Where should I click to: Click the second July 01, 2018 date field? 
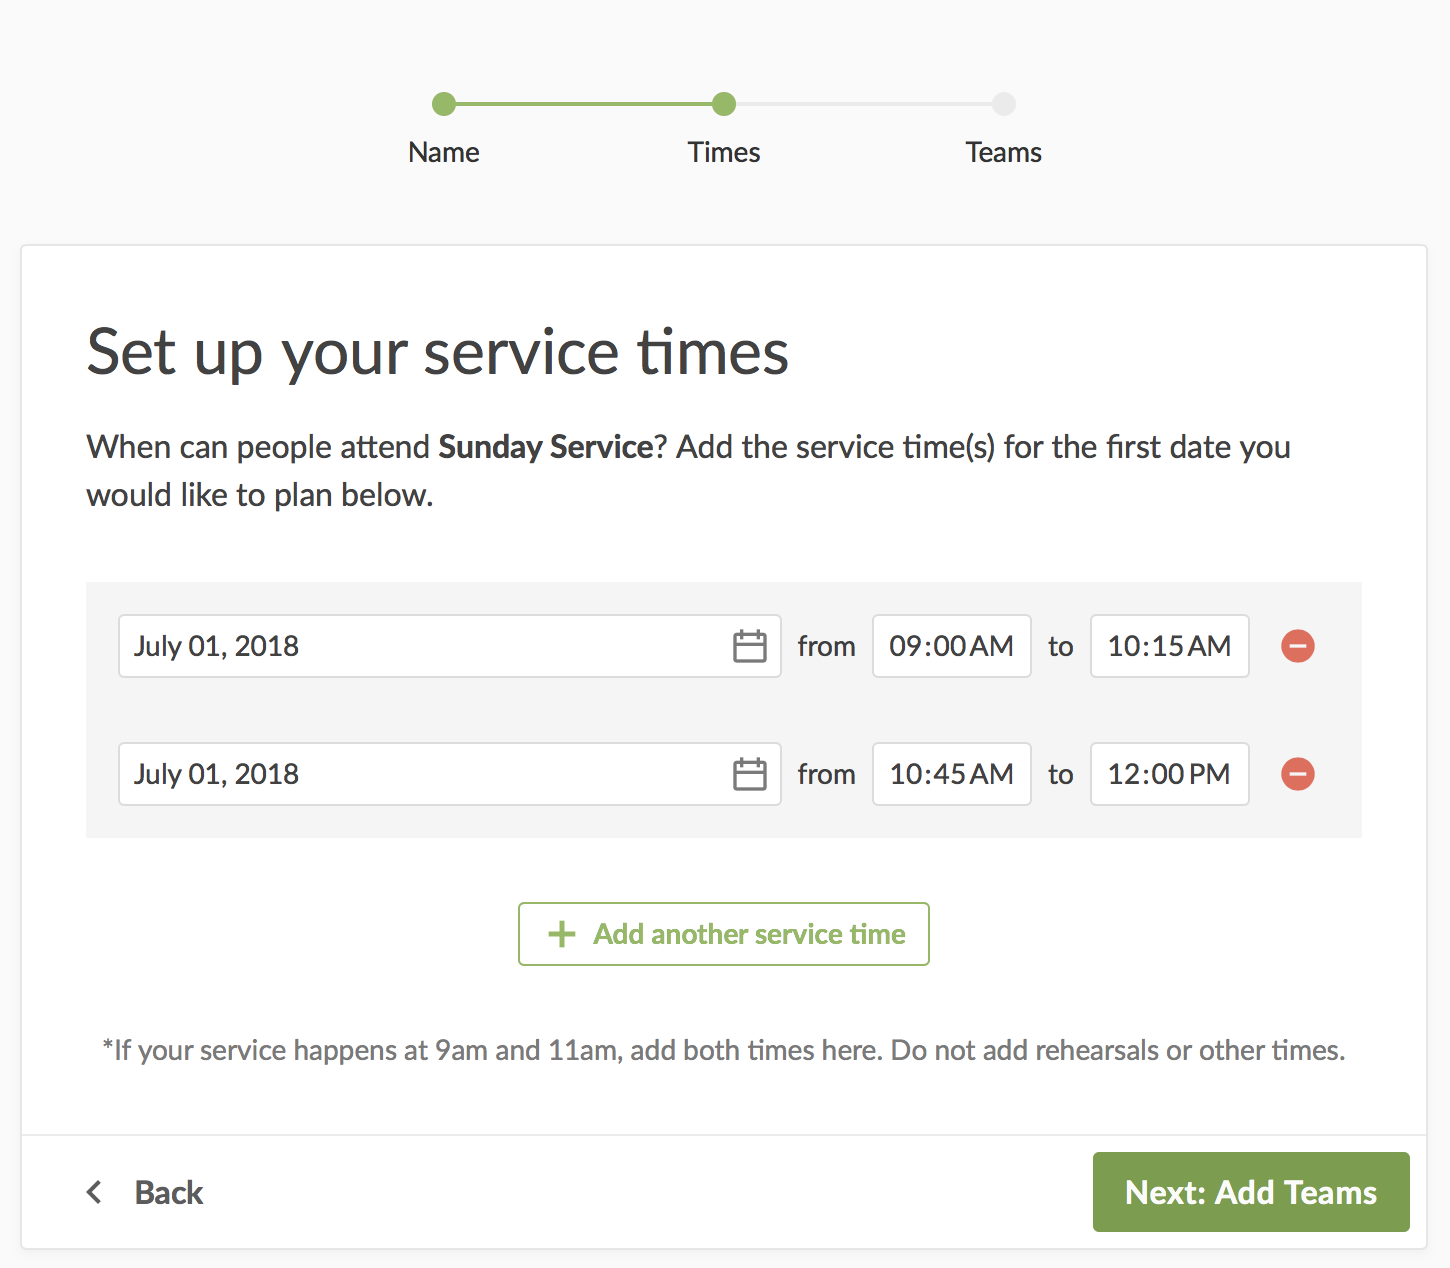(x=420, y=774)
